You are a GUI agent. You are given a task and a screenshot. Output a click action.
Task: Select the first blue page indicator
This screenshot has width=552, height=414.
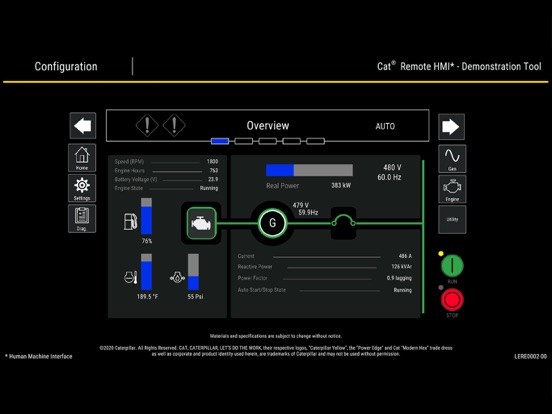click(220, 141)
